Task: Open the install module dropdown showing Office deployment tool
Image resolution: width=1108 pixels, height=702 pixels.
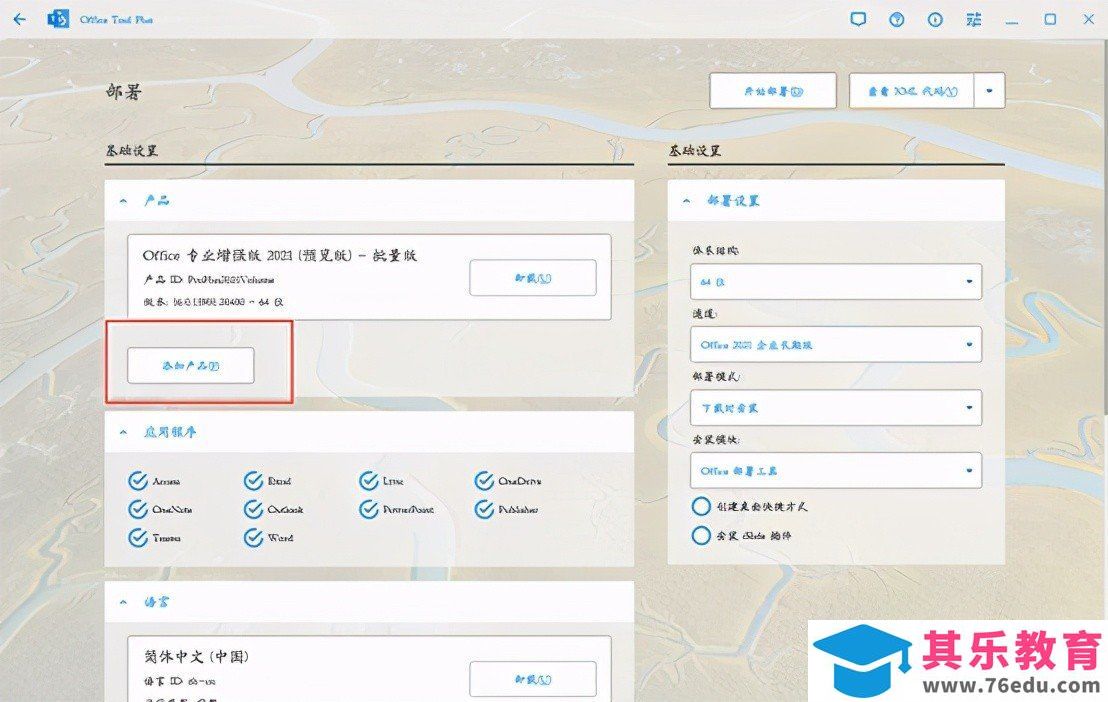Action: click(836, 470)
